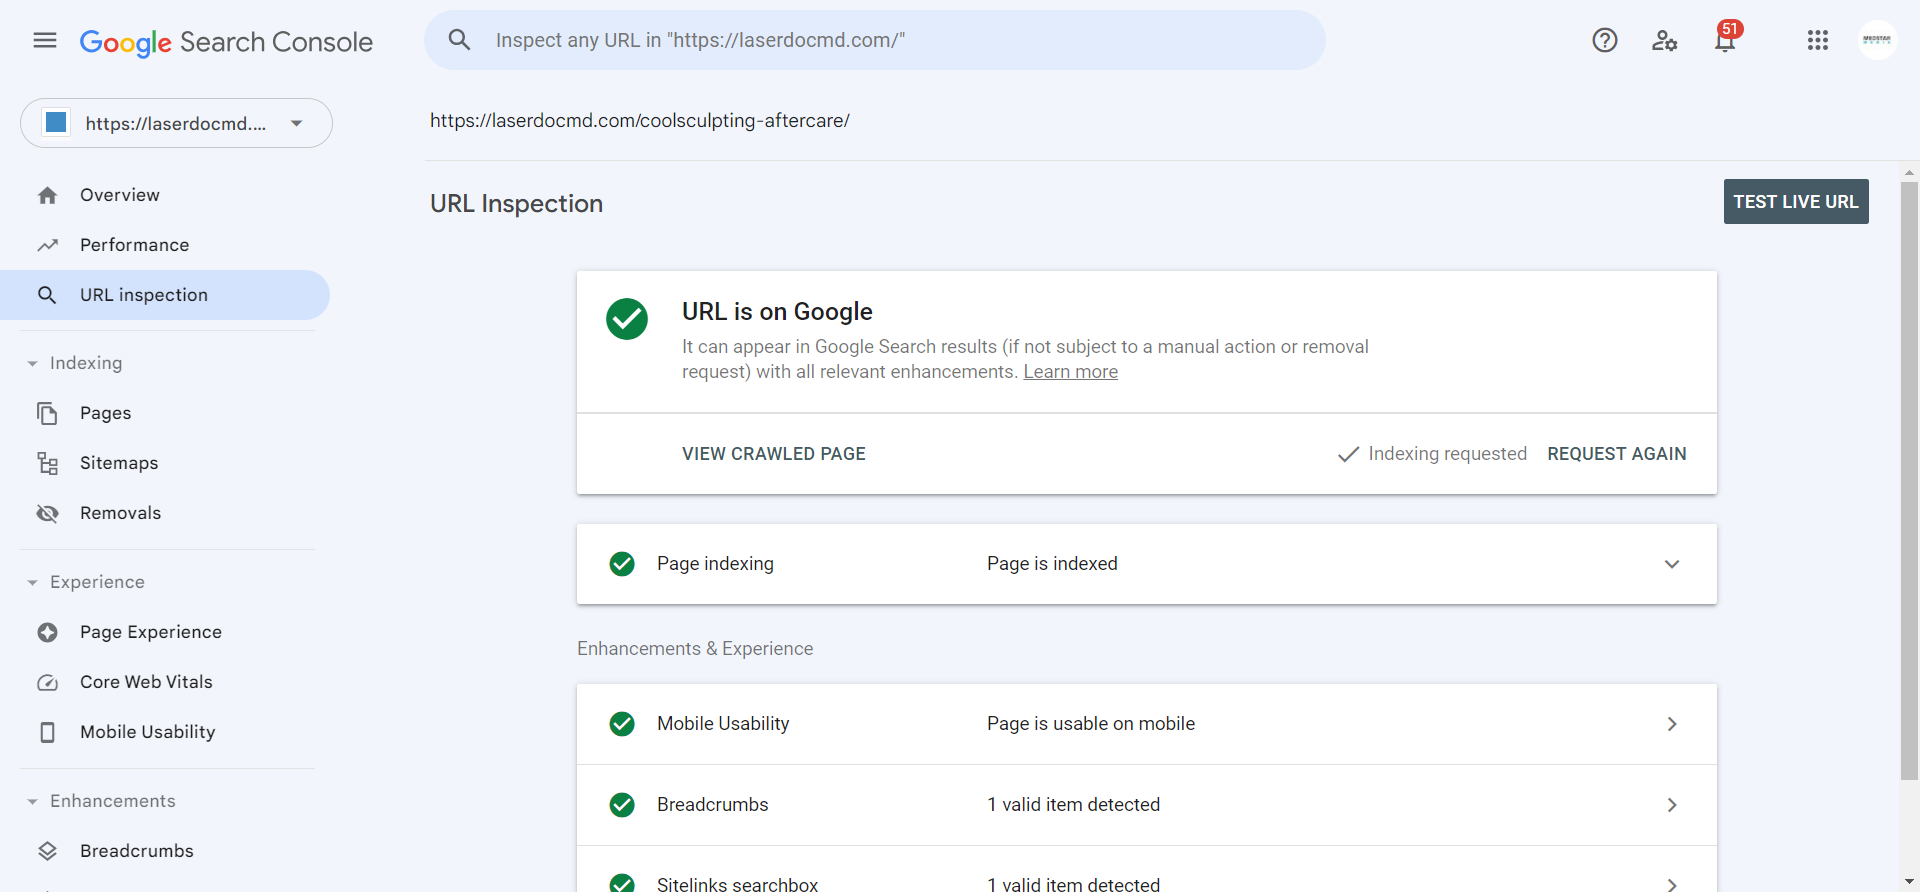The image size is (1920, 892).
Task: Open user and permissions settings icon
Action: coord(1664,40)
